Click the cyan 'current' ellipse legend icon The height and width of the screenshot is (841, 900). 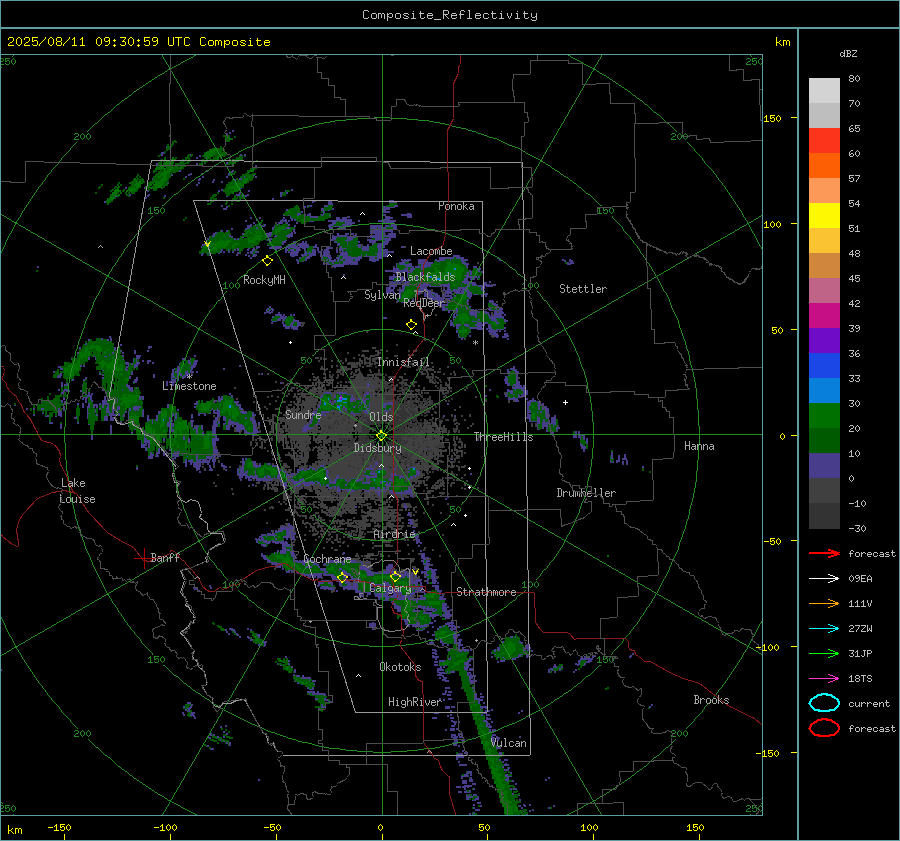[x=824, y=703]
